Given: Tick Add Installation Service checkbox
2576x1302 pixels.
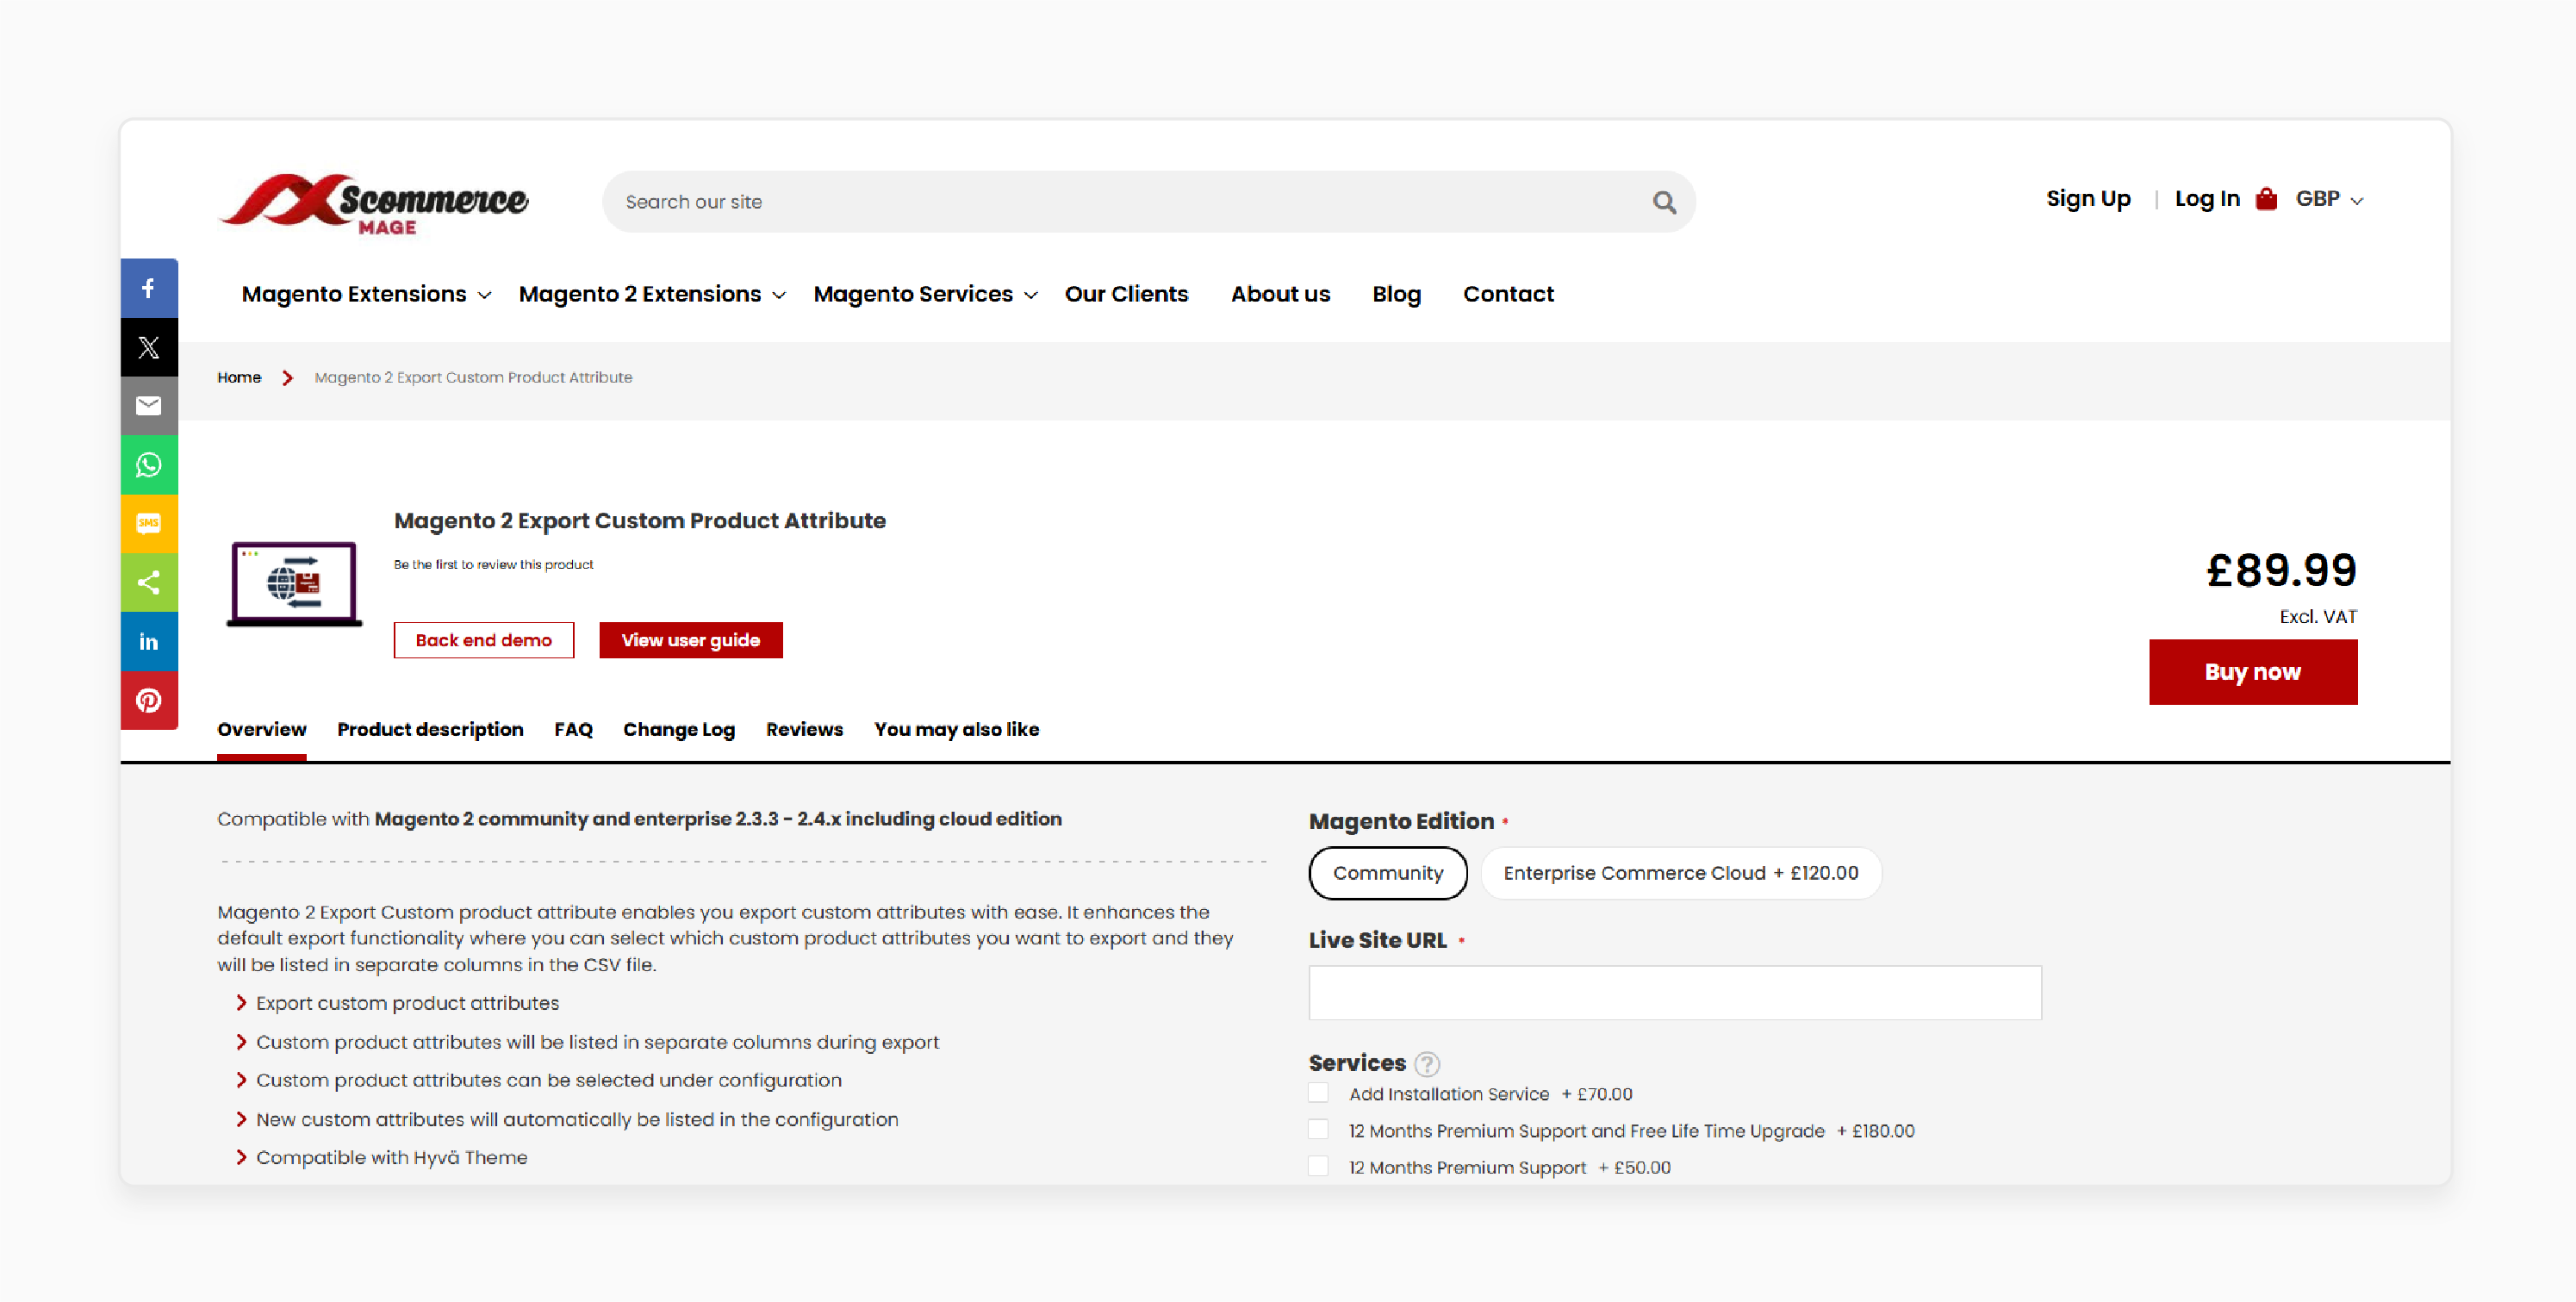Looking at the screenshot, I should tap(1319, 1093).
